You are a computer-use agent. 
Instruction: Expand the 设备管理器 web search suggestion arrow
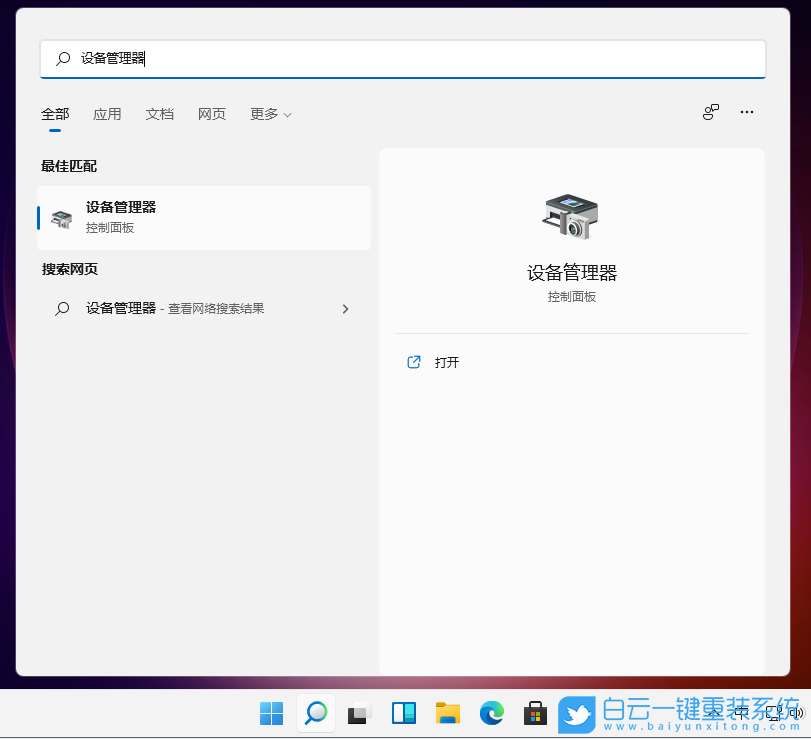[x=345, y=309]
